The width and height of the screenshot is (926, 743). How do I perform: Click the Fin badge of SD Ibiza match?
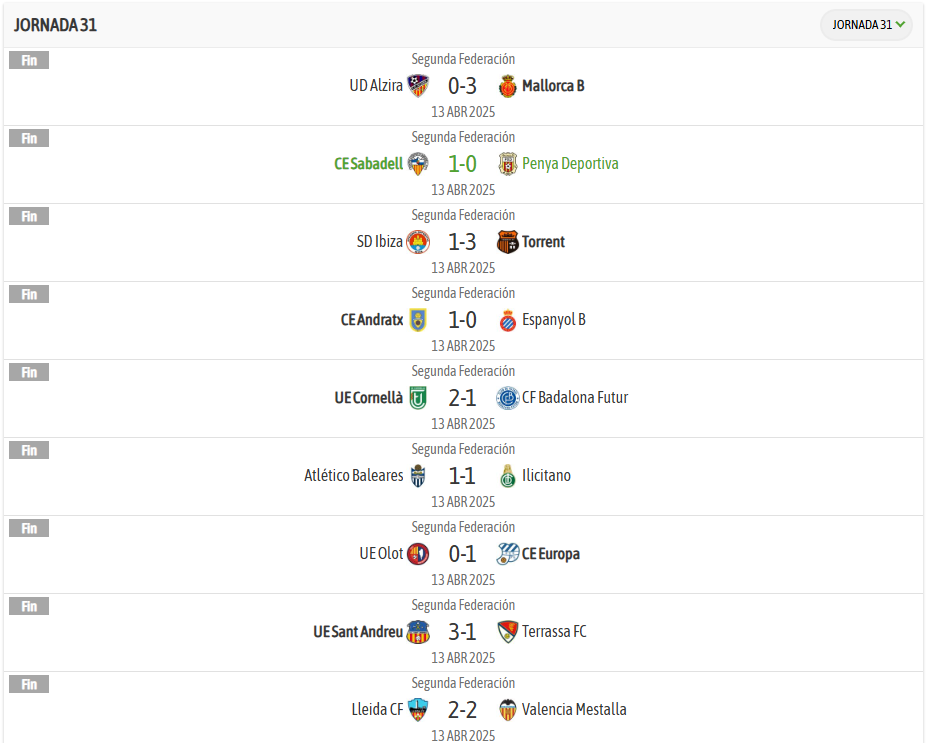[29, 216]
